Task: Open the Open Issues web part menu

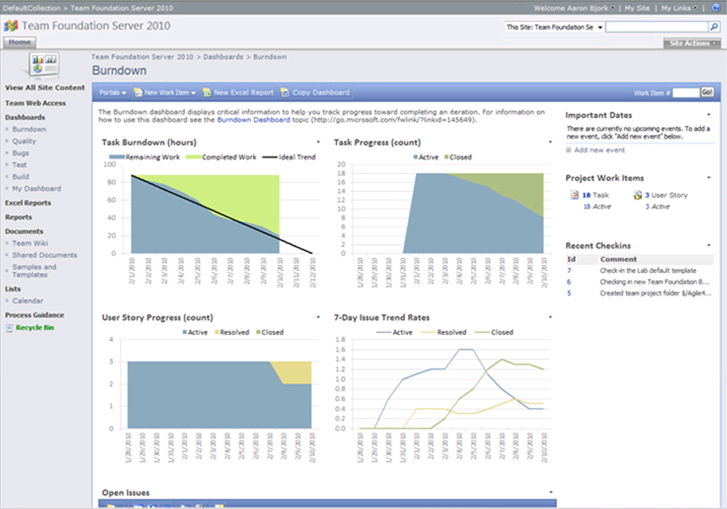Action: 551,492
